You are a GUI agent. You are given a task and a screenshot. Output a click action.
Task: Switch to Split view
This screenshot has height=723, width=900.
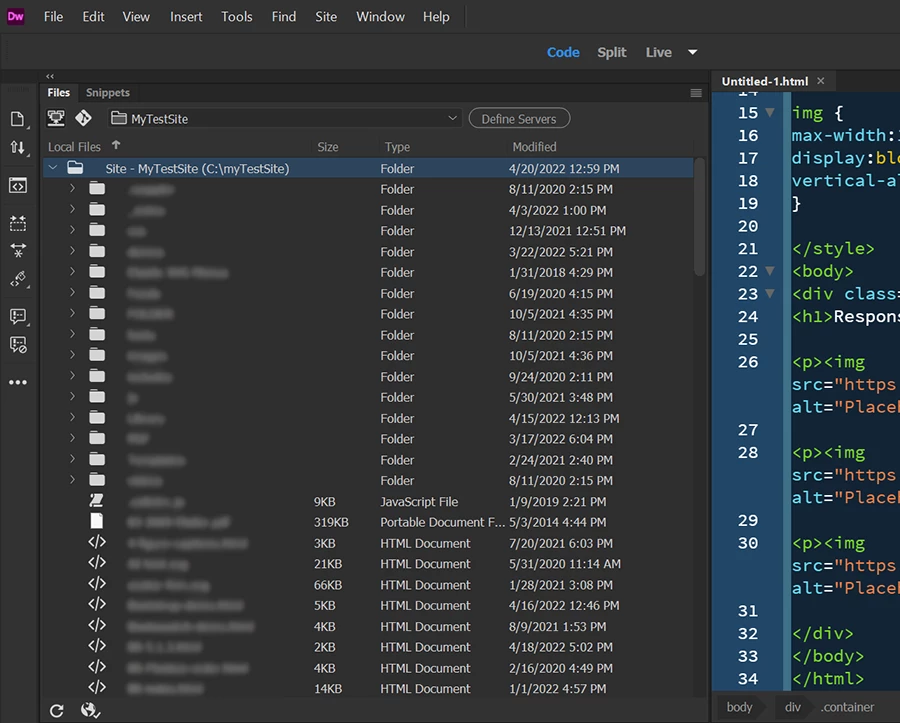pyautogui.click(x=611, y=52)
